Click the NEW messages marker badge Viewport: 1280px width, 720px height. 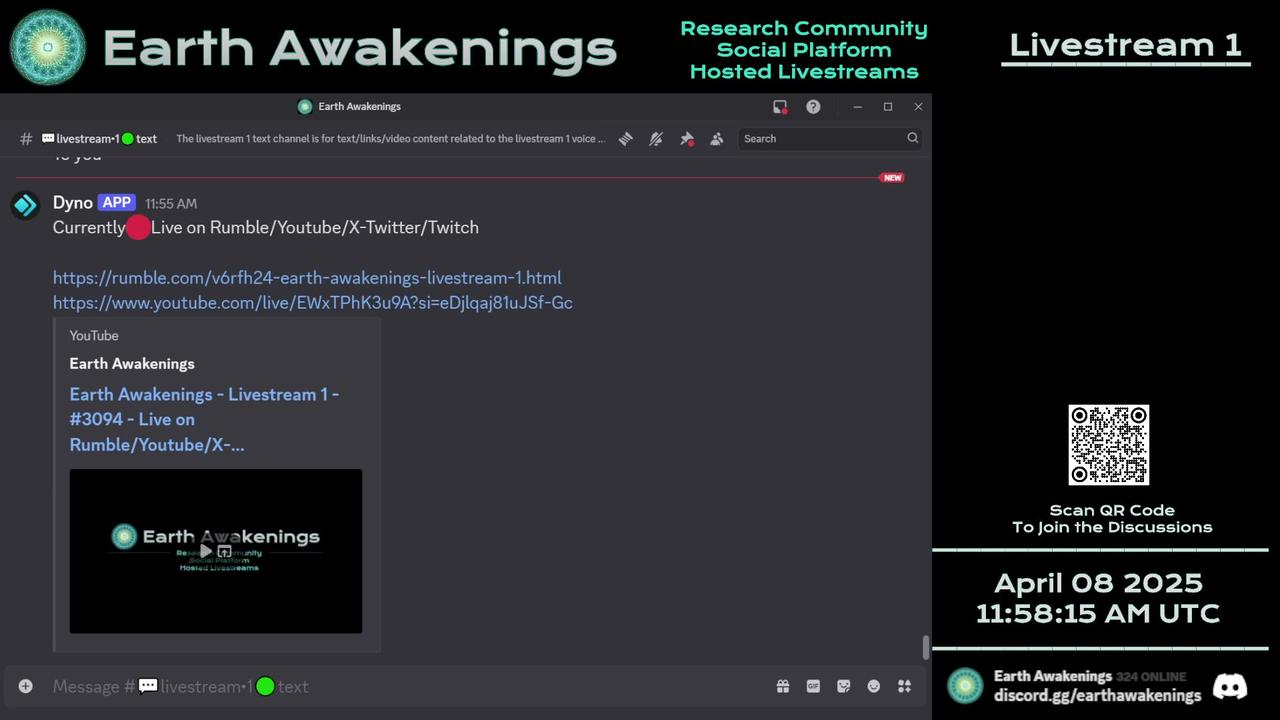pos(892,178)
